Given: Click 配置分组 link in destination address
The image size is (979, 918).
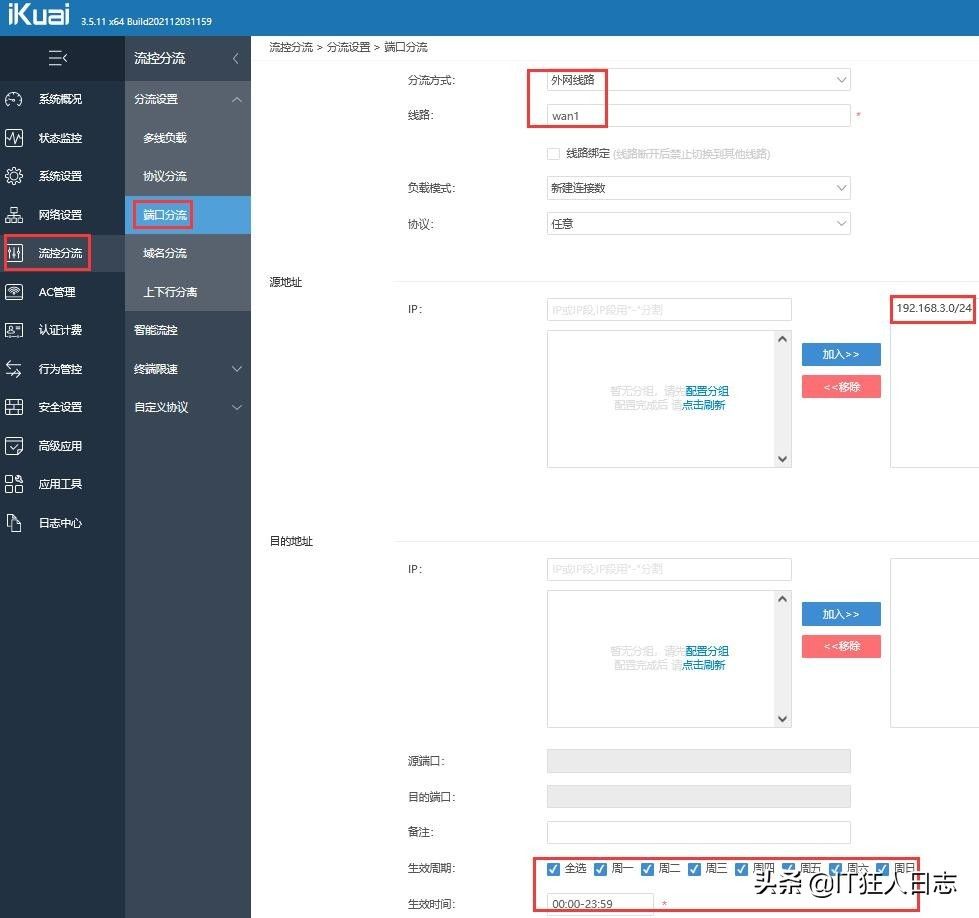Looking at the screenshot, I should tap(707, 651).
